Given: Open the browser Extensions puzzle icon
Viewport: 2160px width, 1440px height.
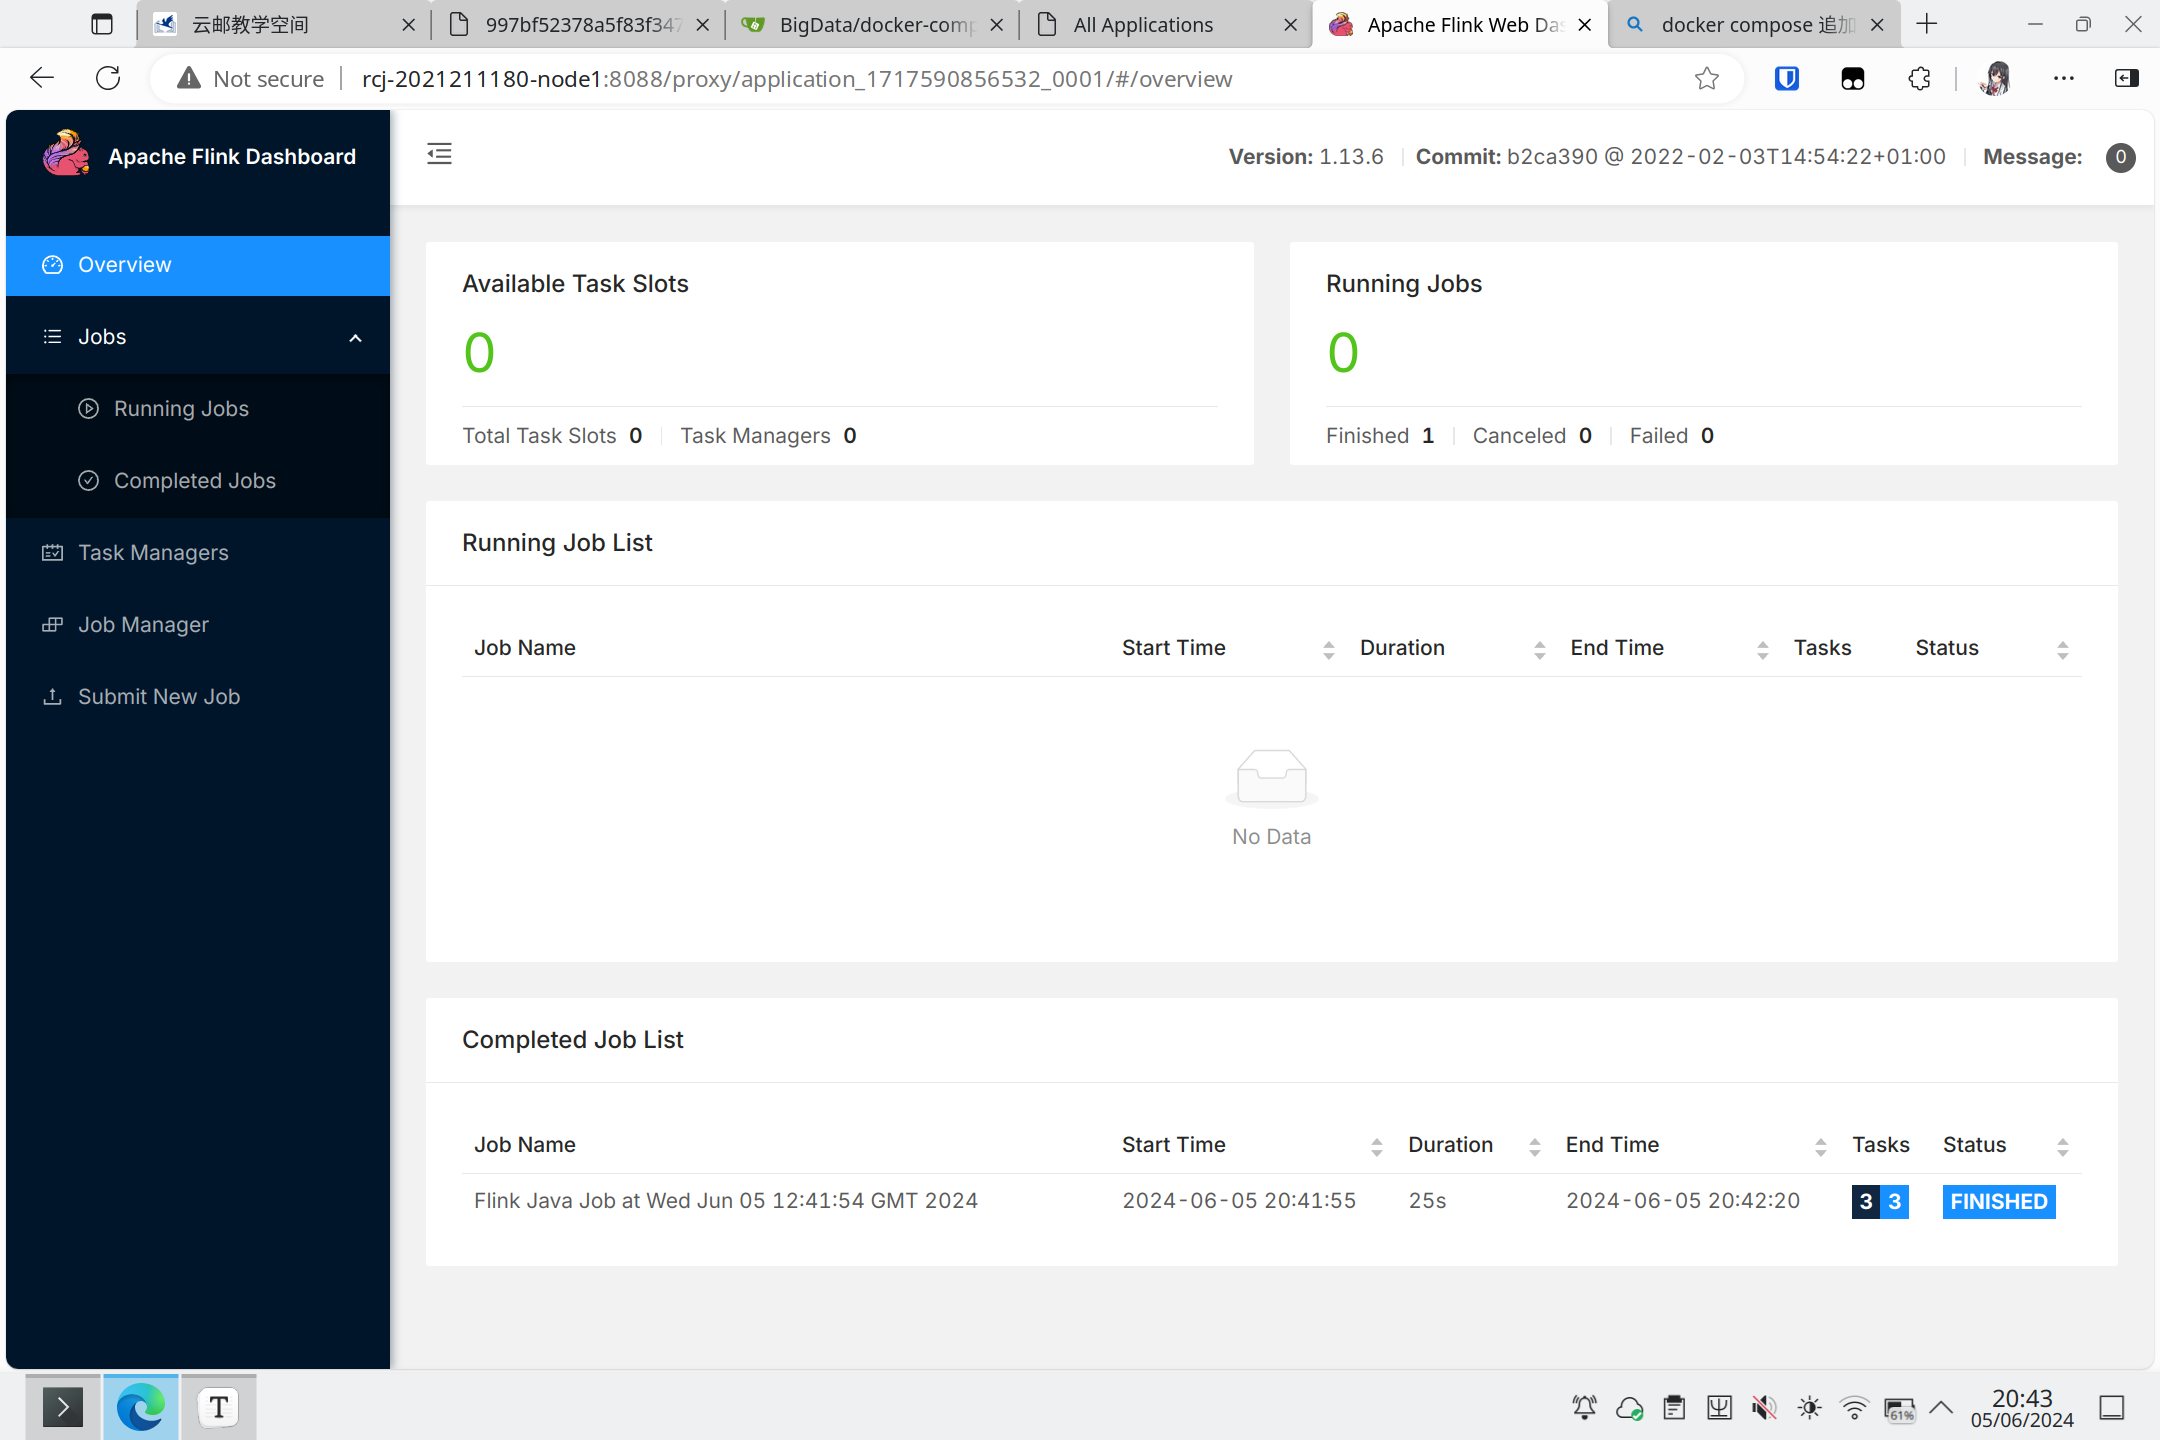Looking at the screenshot, I should pos(1919,78).
